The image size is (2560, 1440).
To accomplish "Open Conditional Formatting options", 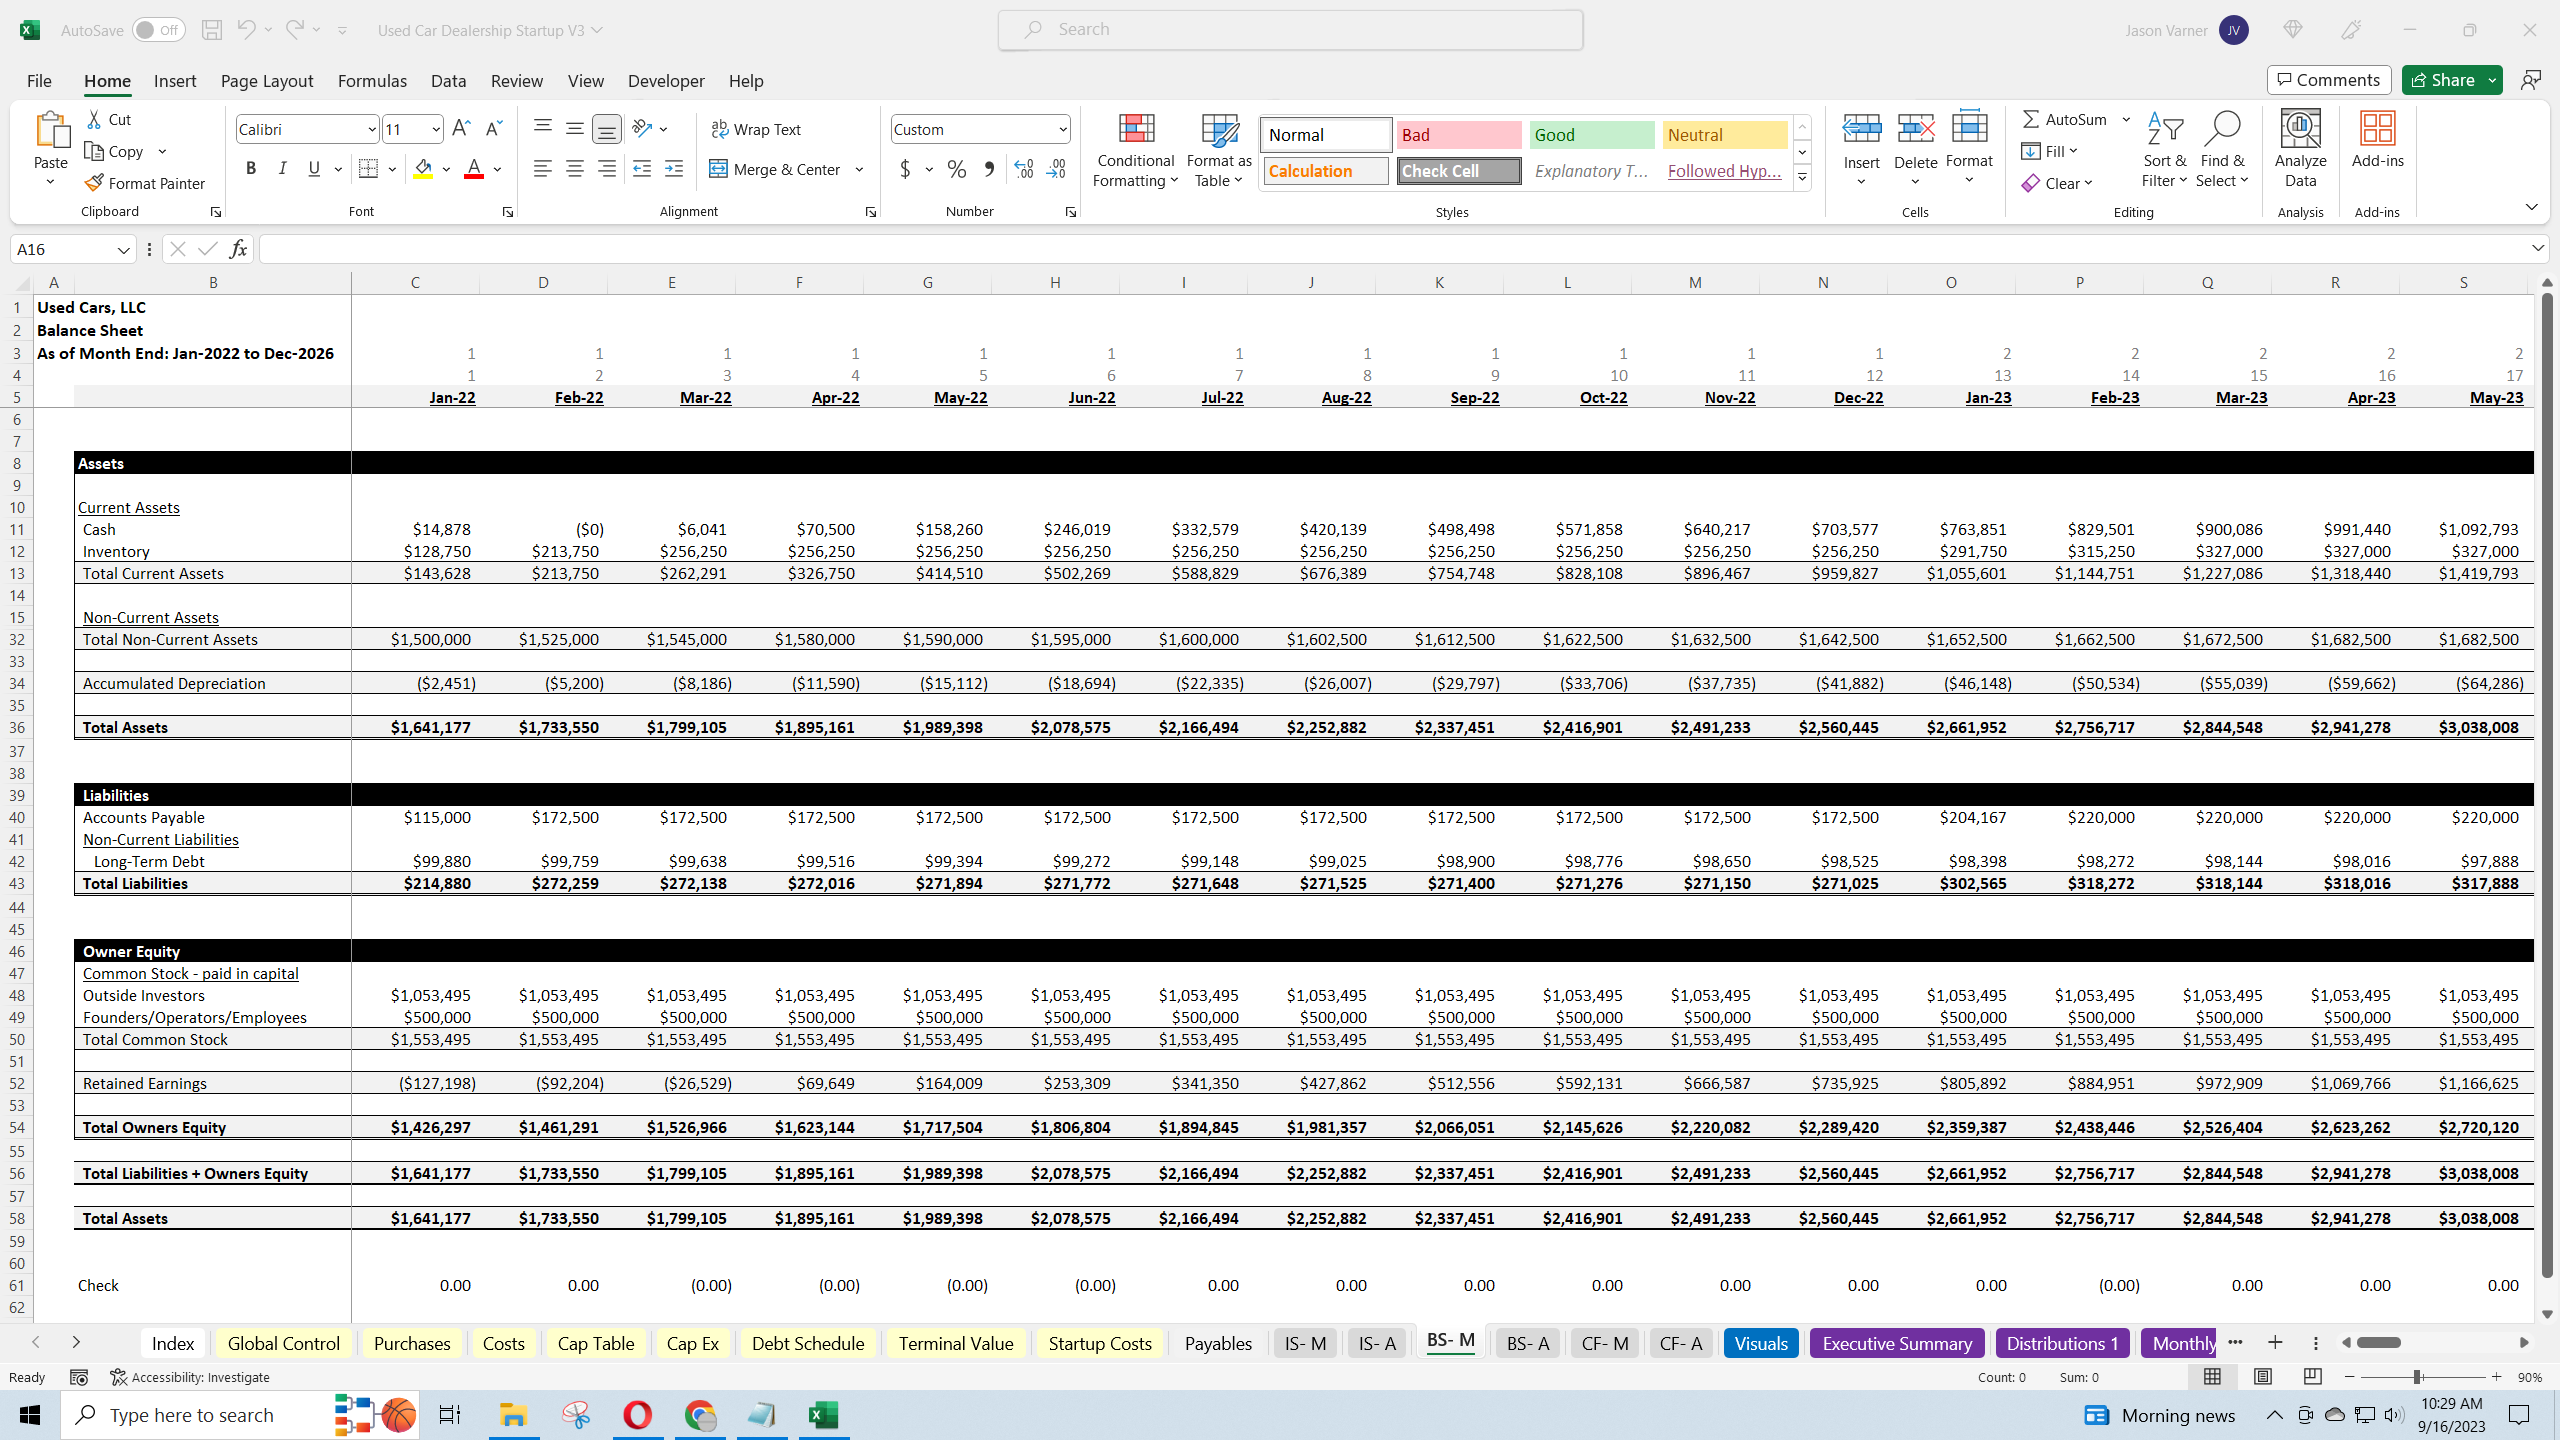I will click(x=1134, y=150).
